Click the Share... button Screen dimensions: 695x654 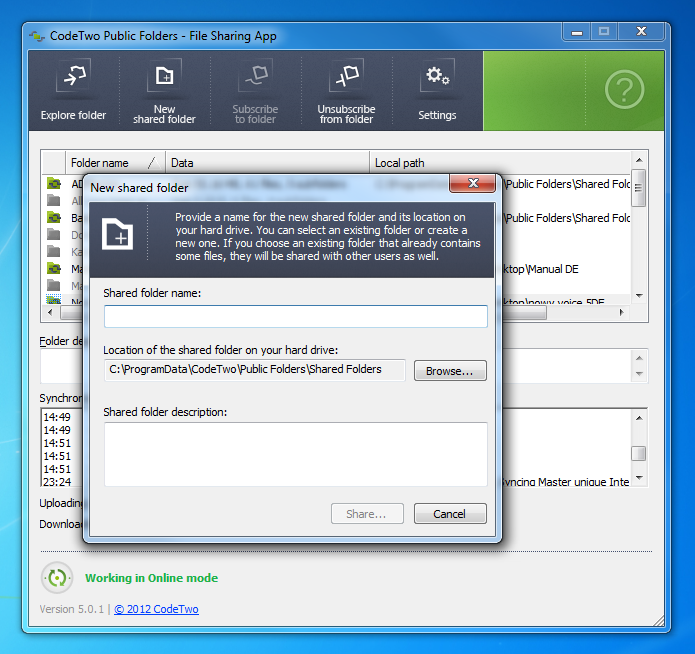(x=367, y=513)
